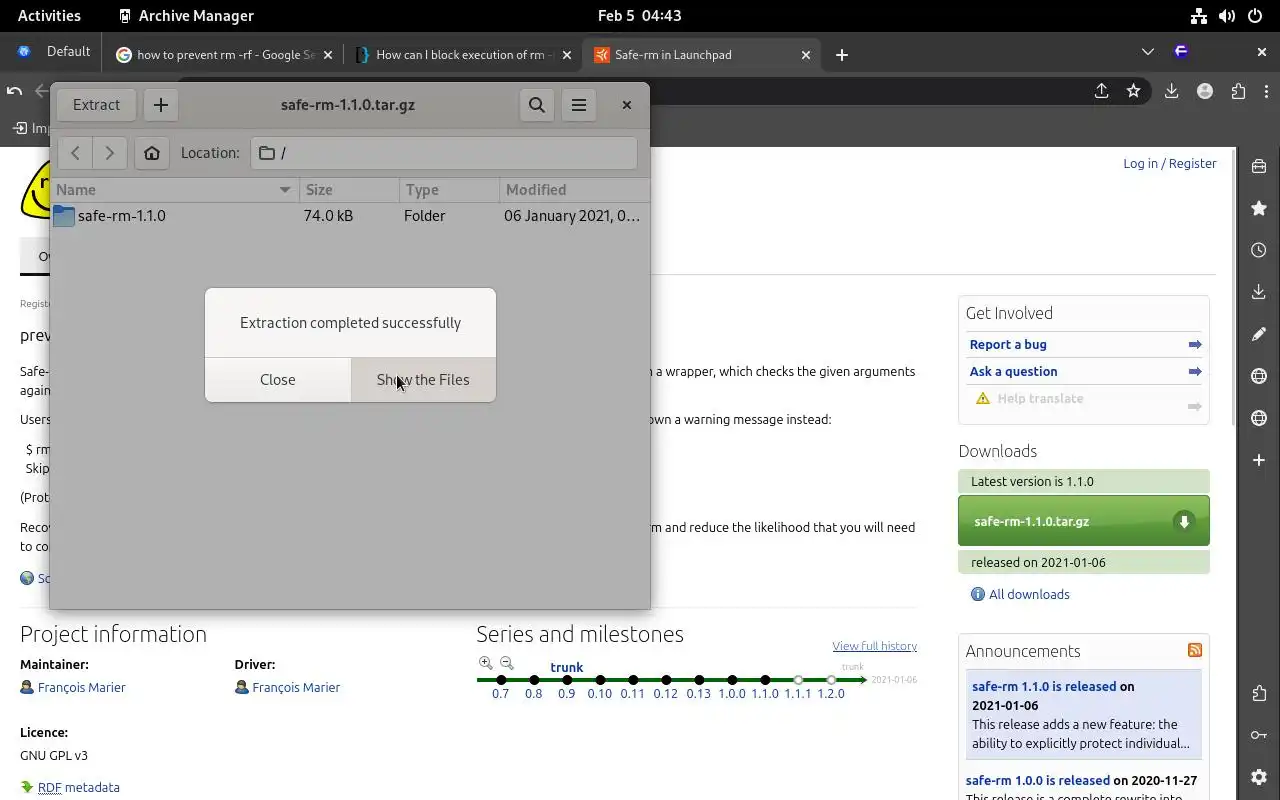Open sidebar history clock panel
Viewport: 1280px width, 800px height.
coord(1259,250)
